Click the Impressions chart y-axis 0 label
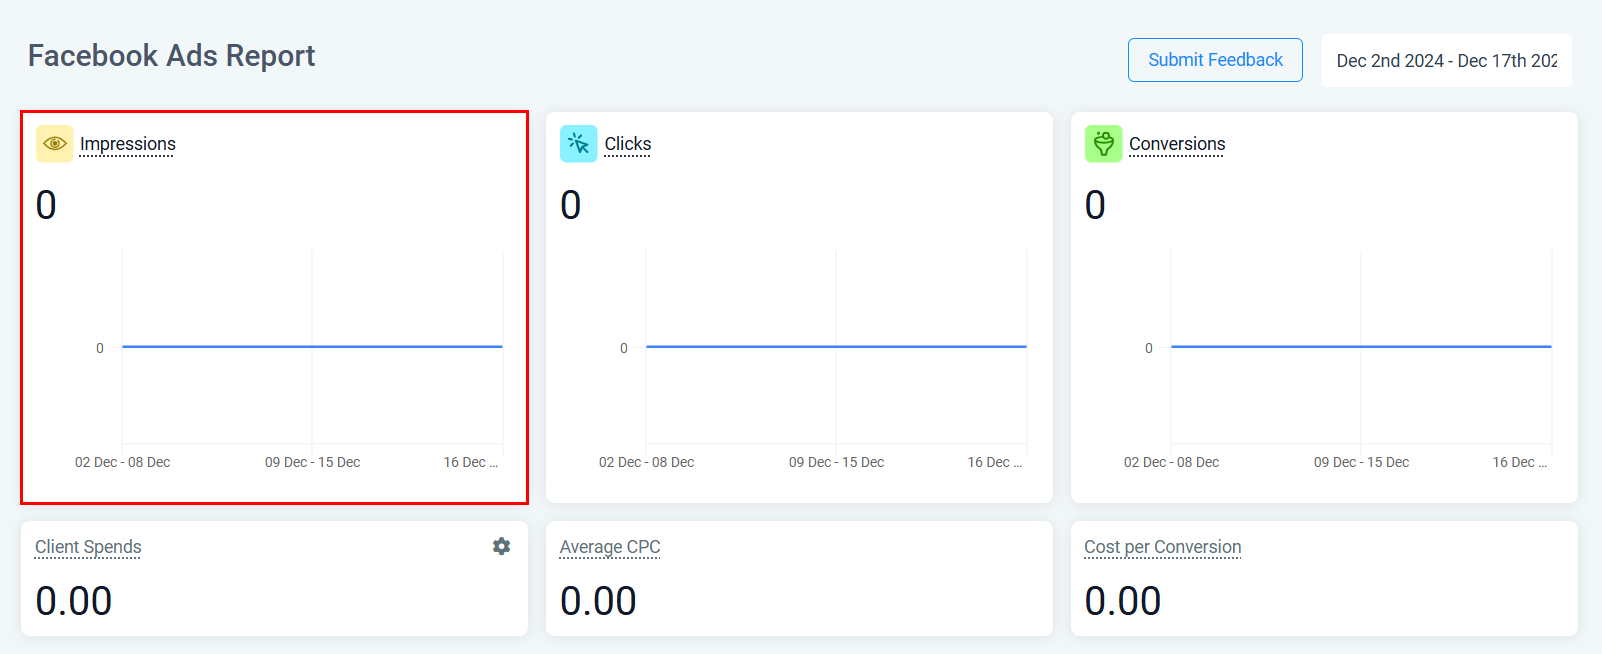This screenshot has width=1602, height=654. (x=100, y=348)
